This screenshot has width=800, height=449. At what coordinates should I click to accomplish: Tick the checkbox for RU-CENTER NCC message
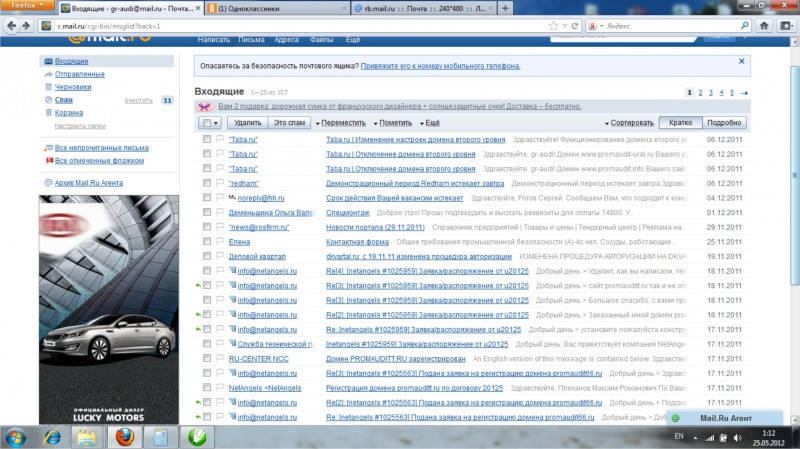[207, 358]
